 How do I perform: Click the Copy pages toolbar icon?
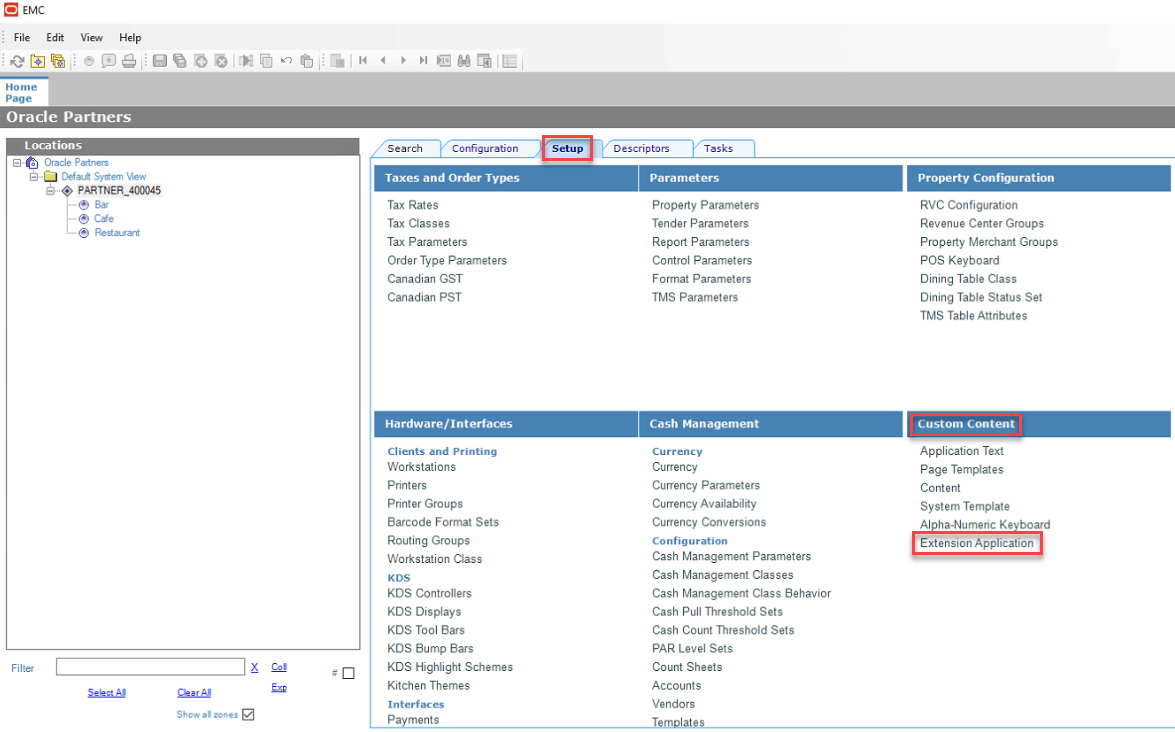click(x=266, y=61)
